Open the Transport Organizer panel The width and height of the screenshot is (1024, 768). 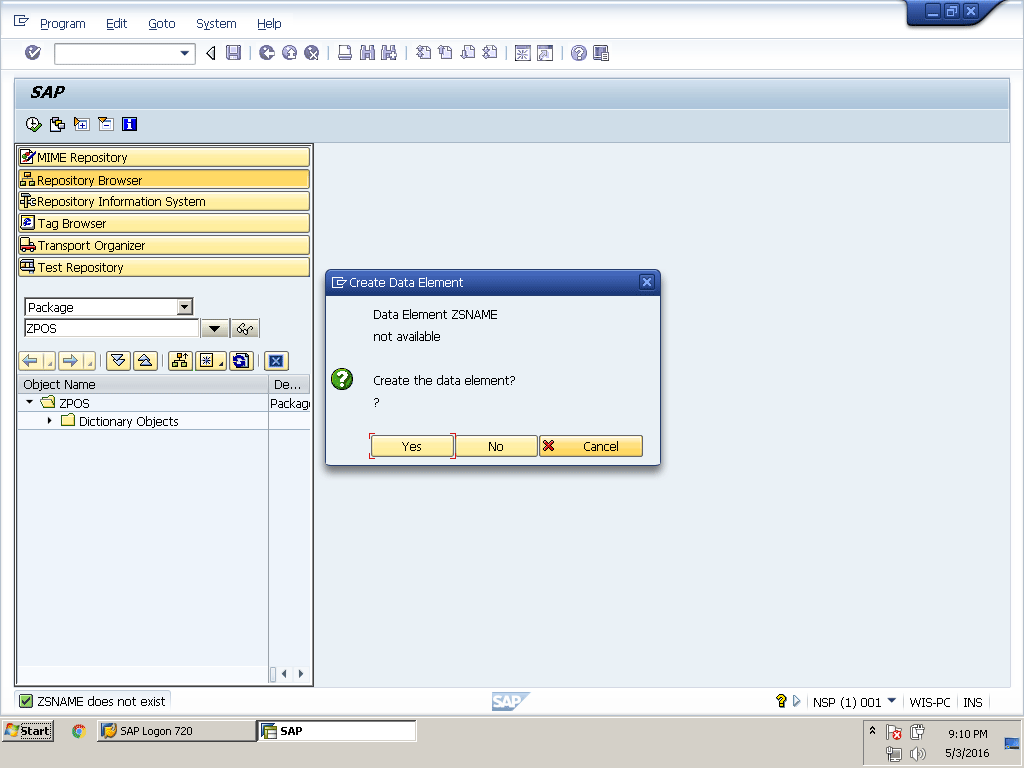pos(164,245)
